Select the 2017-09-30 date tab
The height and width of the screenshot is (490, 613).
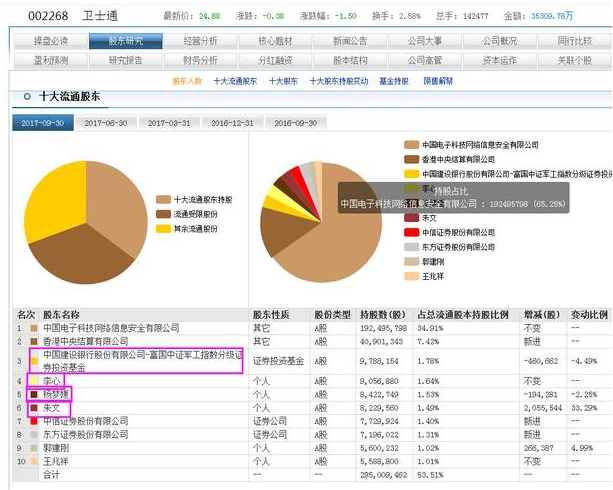pos(43,123)
